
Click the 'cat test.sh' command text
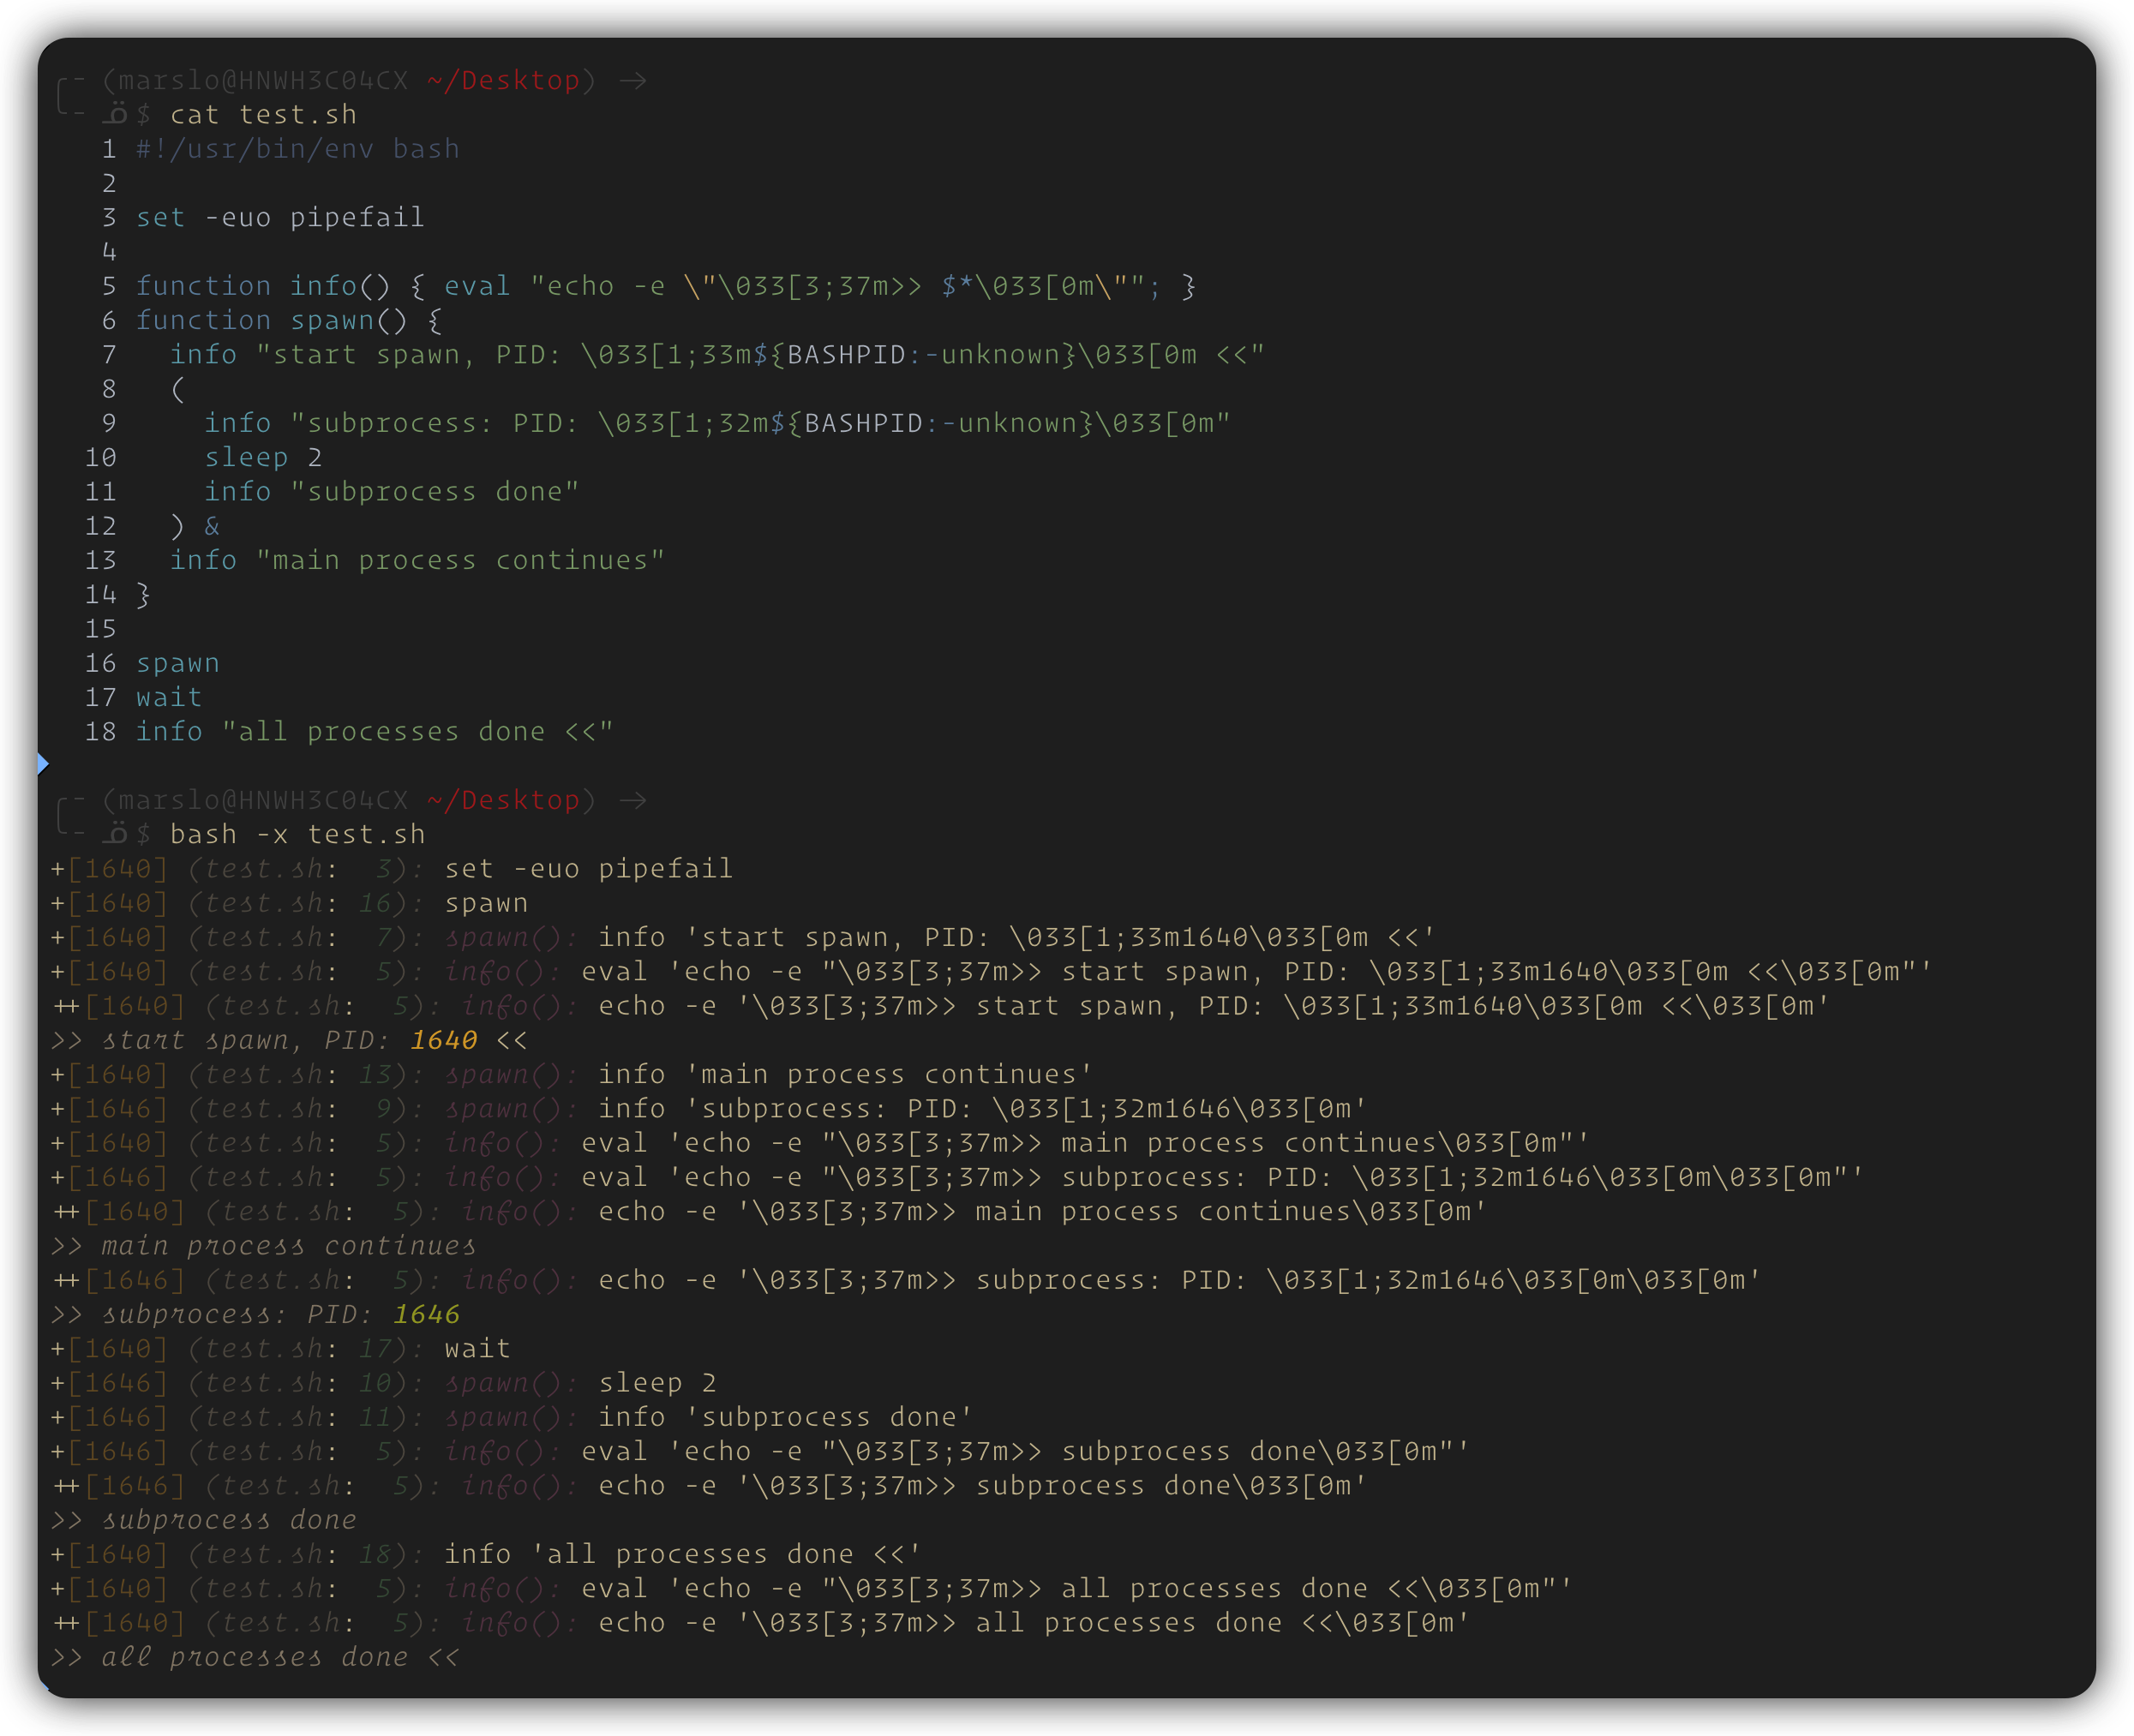coord(263,115)
